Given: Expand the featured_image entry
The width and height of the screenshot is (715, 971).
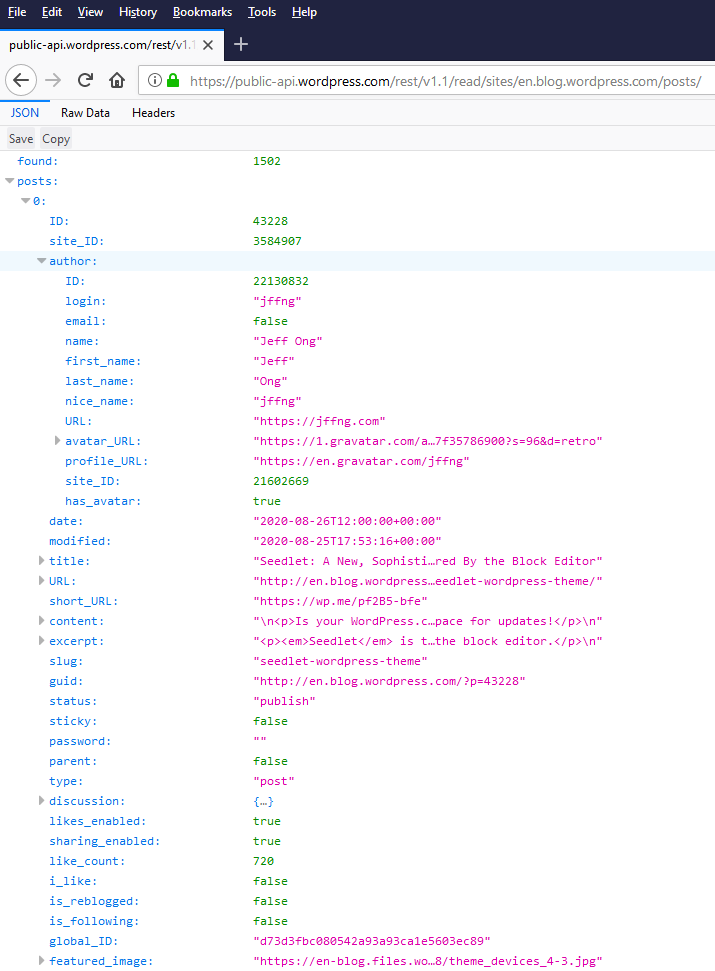Looking at the screenshot, I should (x=41, y=960).
